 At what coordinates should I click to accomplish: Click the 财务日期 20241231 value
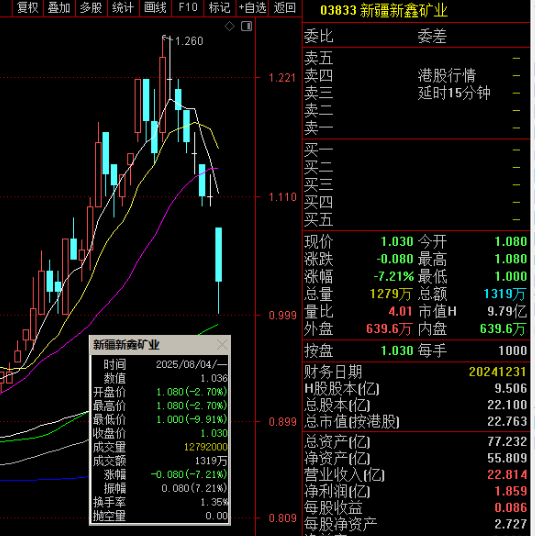coord(497,372)
